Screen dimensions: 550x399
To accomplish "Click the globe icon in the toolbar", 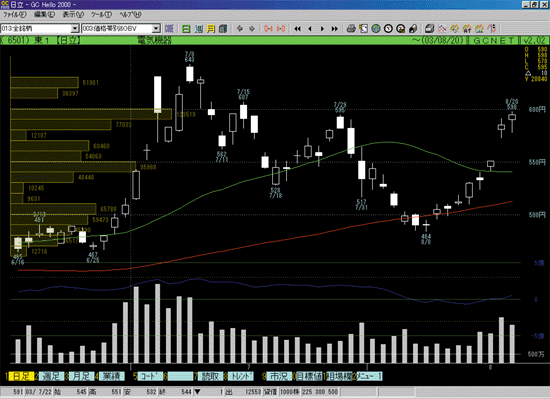I will (376, 29).
